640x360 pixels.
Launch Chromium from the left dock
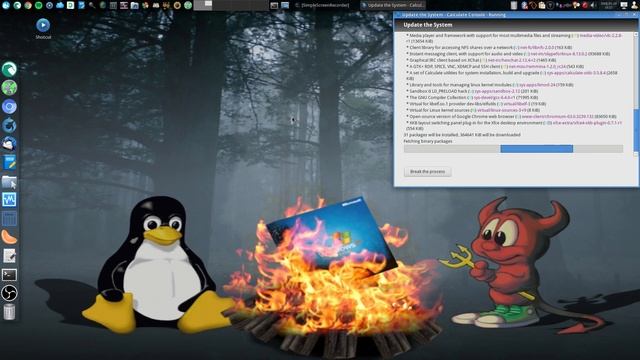(9, 107)
